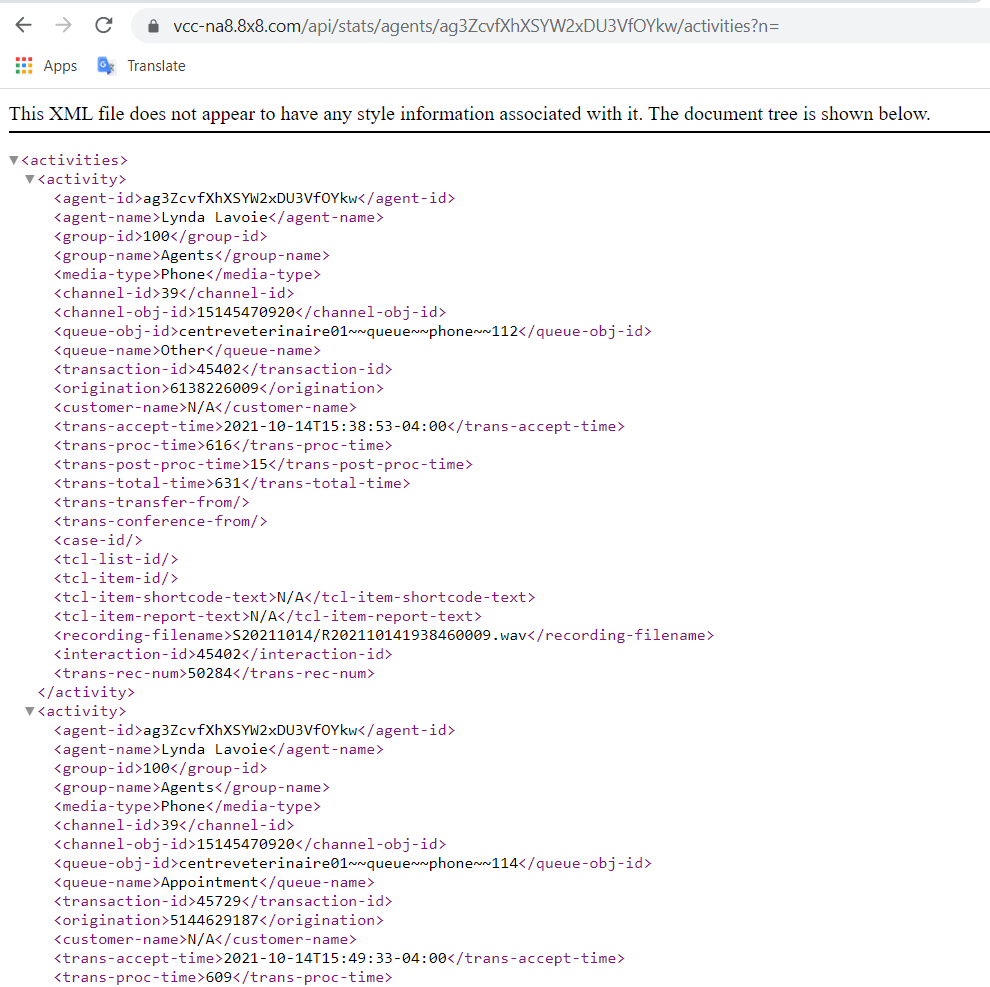Click the case-id empty tag
990x987 pixels.
point(98,541)
